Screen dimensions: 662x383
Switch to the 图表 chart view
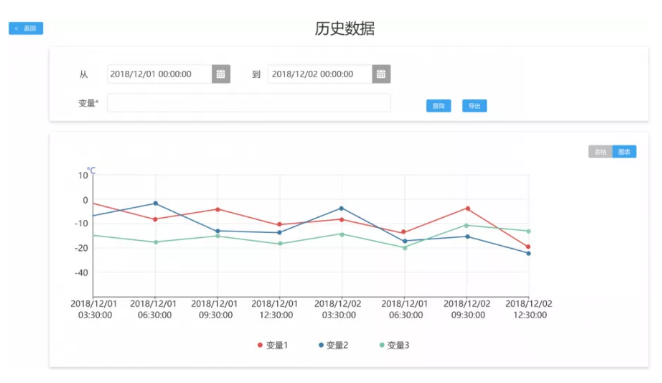click(624, 152)
